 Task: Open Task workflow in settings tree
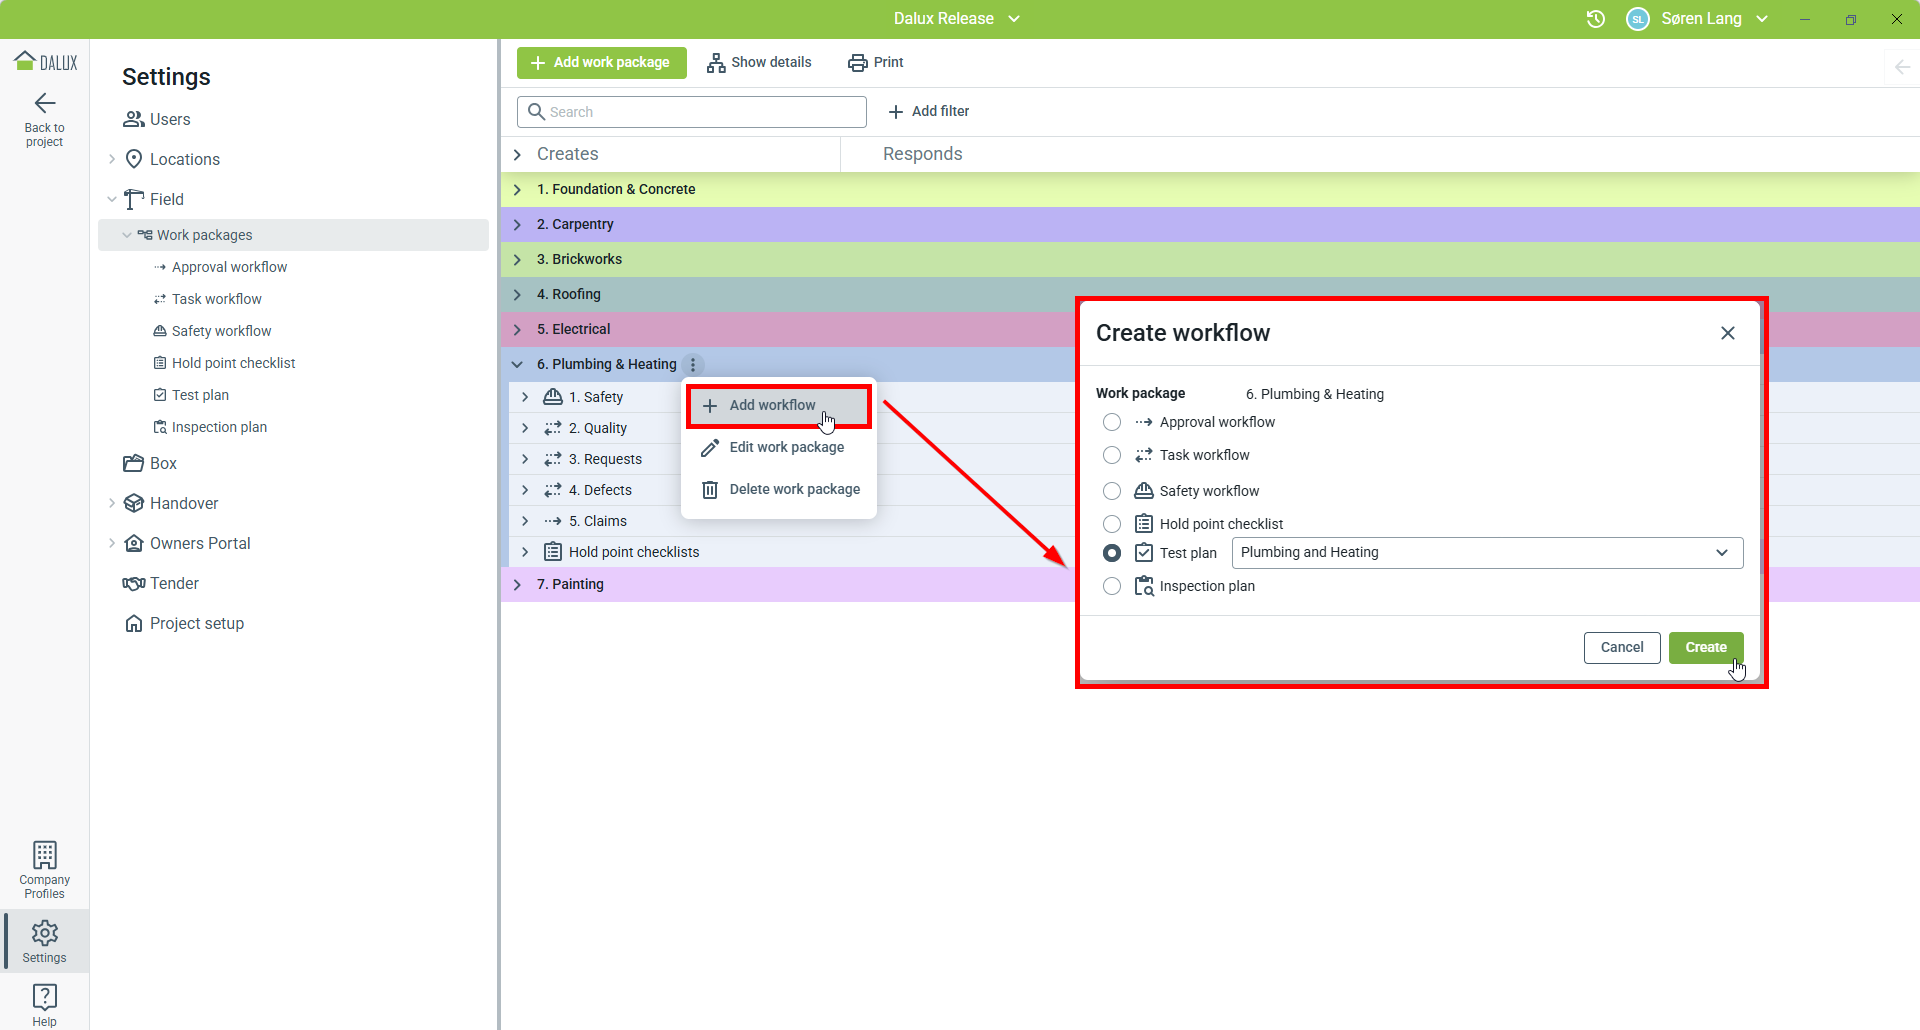(216, 299)
